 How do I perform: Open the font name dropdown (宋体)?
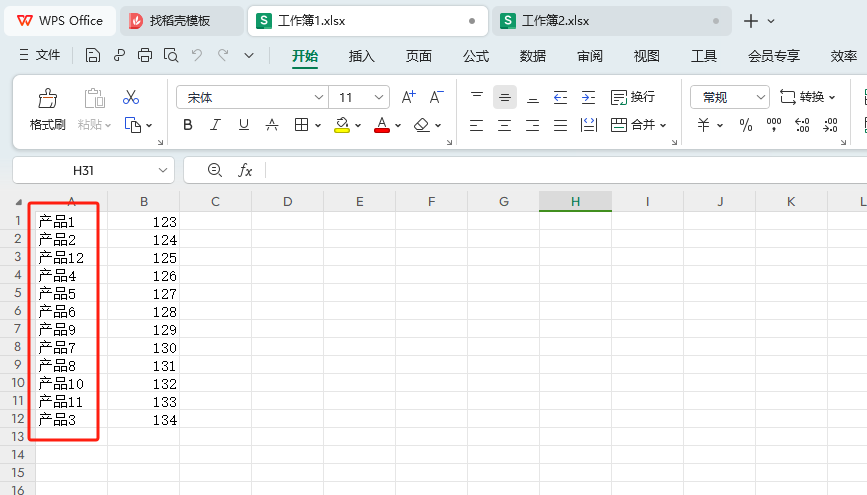(x=319, y=97)
